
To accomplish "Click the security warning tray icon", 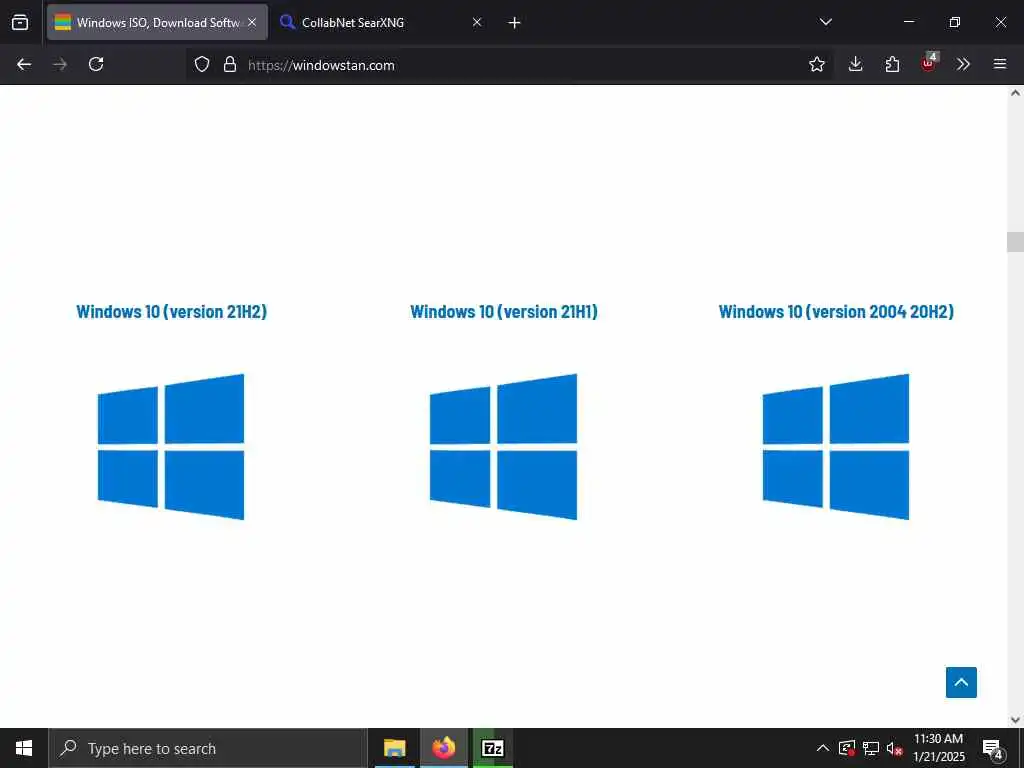I will pos(847,748).
